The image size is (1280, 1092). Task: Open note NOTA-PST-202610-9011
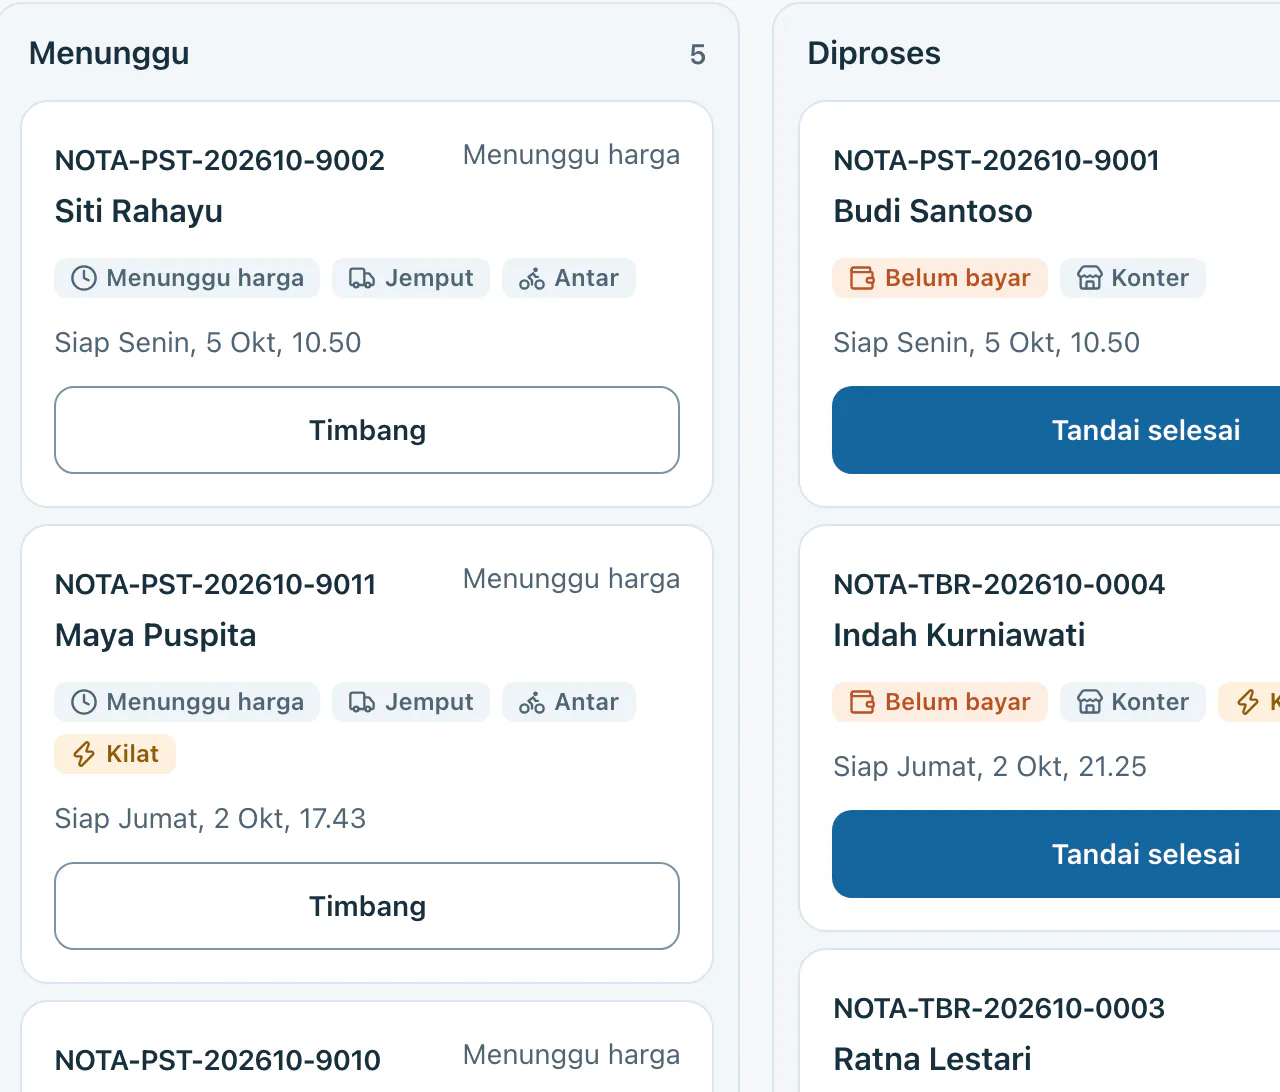(216, 584)
